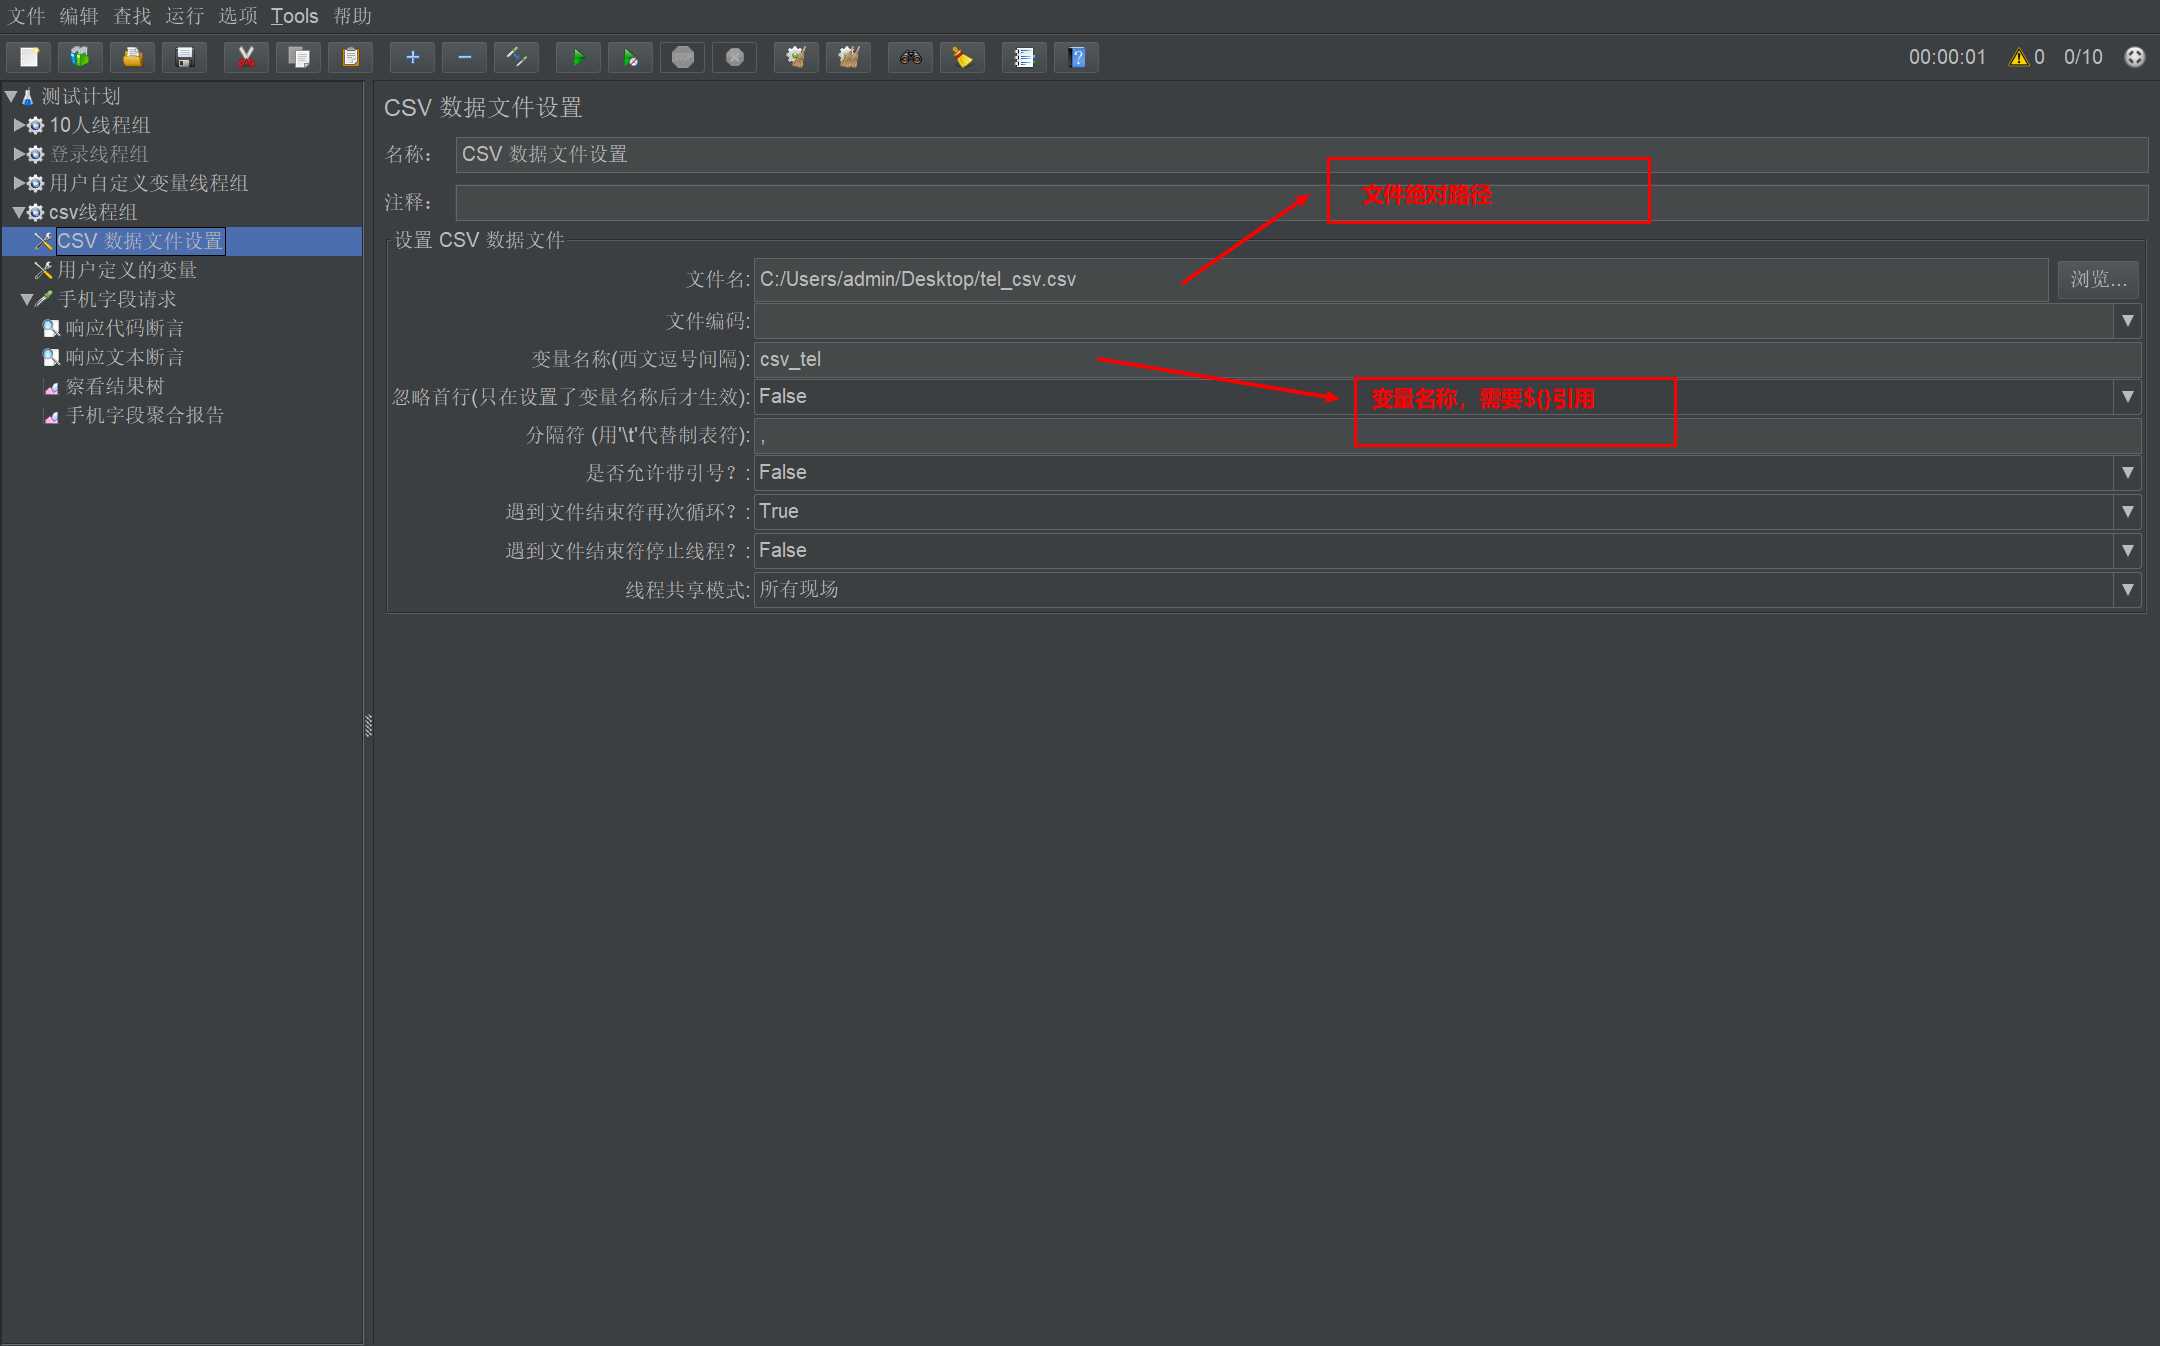Click the 注释 comment field
The height and width of the screenshot is (1346, 2160).
tap(1301, 203)
